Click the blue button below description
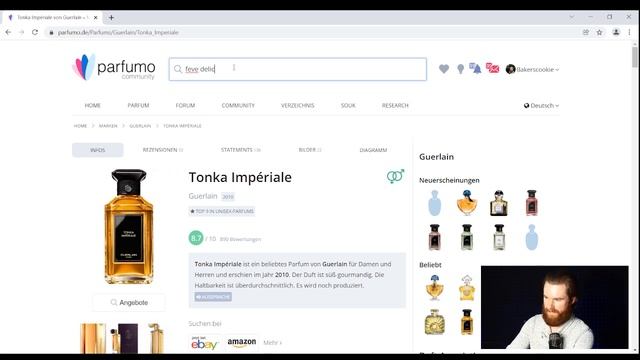 [x=213, y=297]
